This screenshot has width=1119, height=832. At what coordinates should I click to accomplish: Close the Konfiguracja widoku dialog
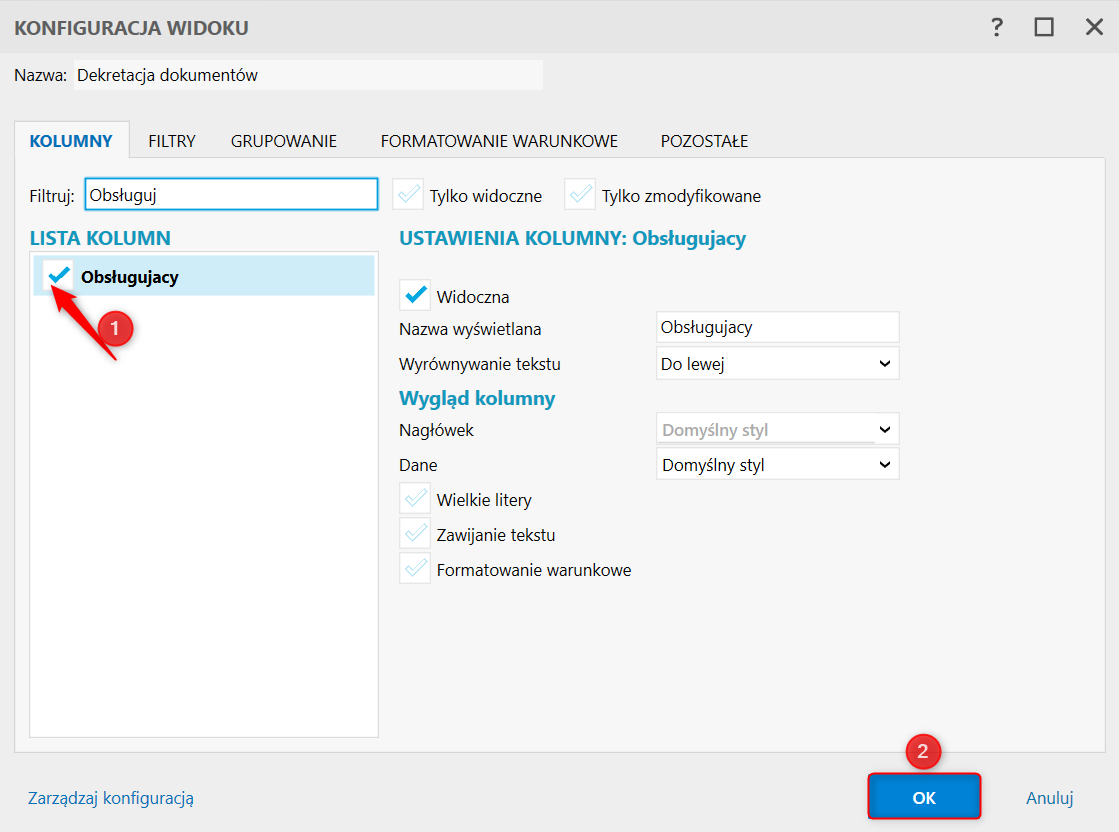click(1094, 27)
